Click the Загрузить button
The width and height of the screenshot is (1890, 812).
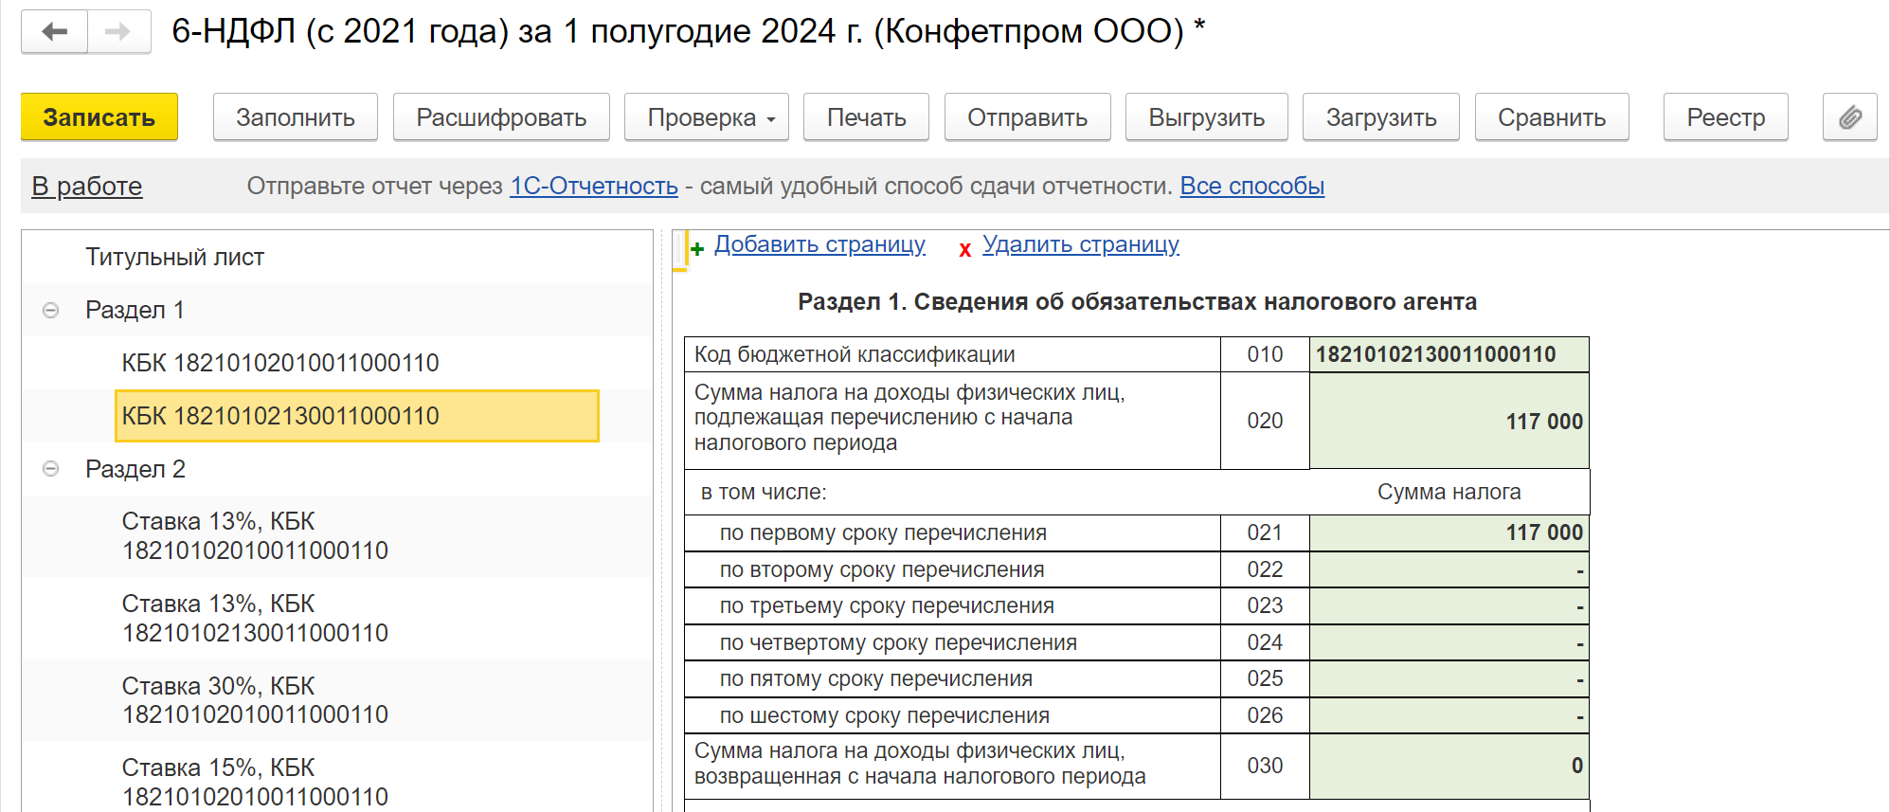(1381, 117)
